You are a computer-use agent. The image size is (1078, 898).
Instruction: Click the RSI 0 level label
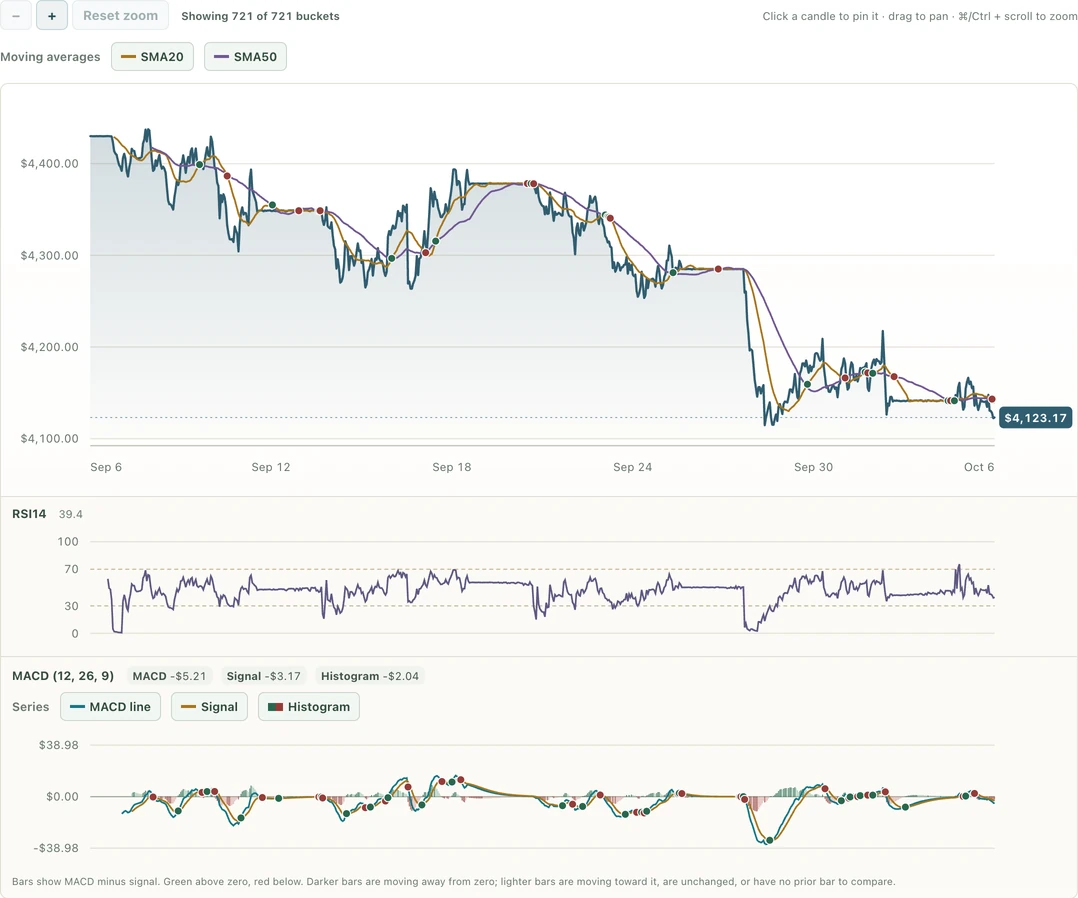tap(75, 633)
